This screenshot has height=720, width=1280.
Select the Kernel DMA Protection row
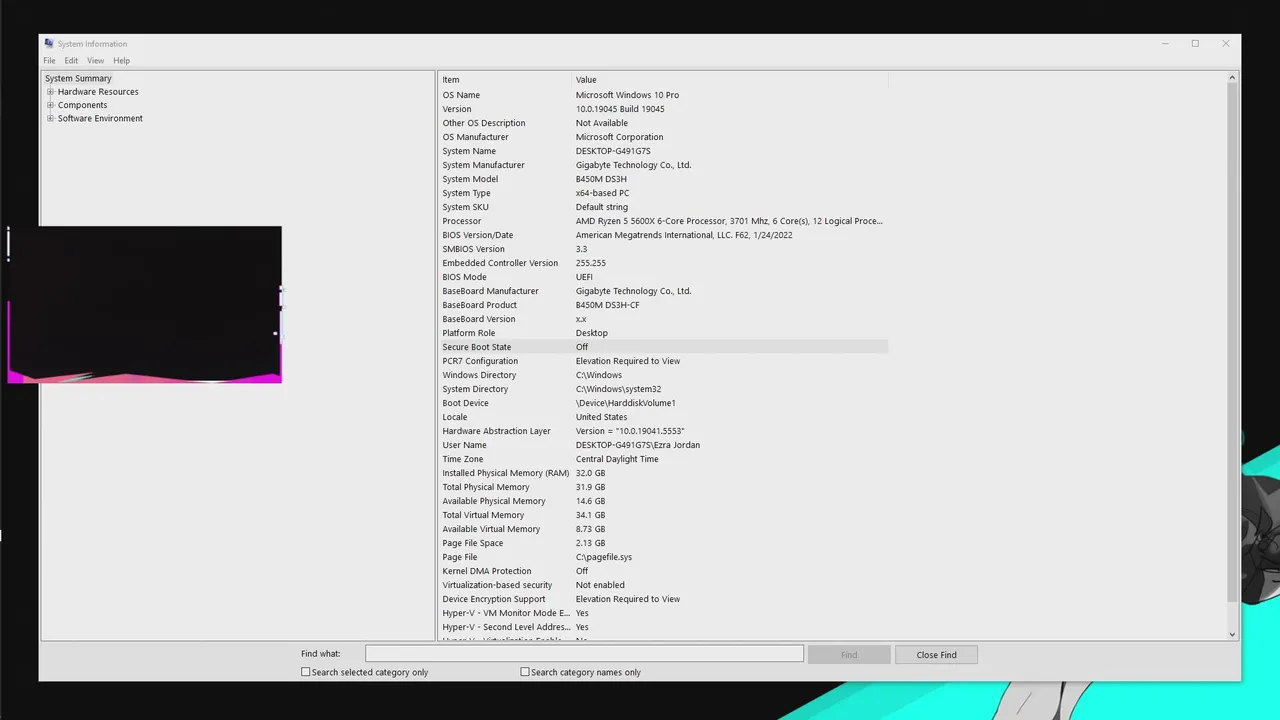tap(663, 571)
